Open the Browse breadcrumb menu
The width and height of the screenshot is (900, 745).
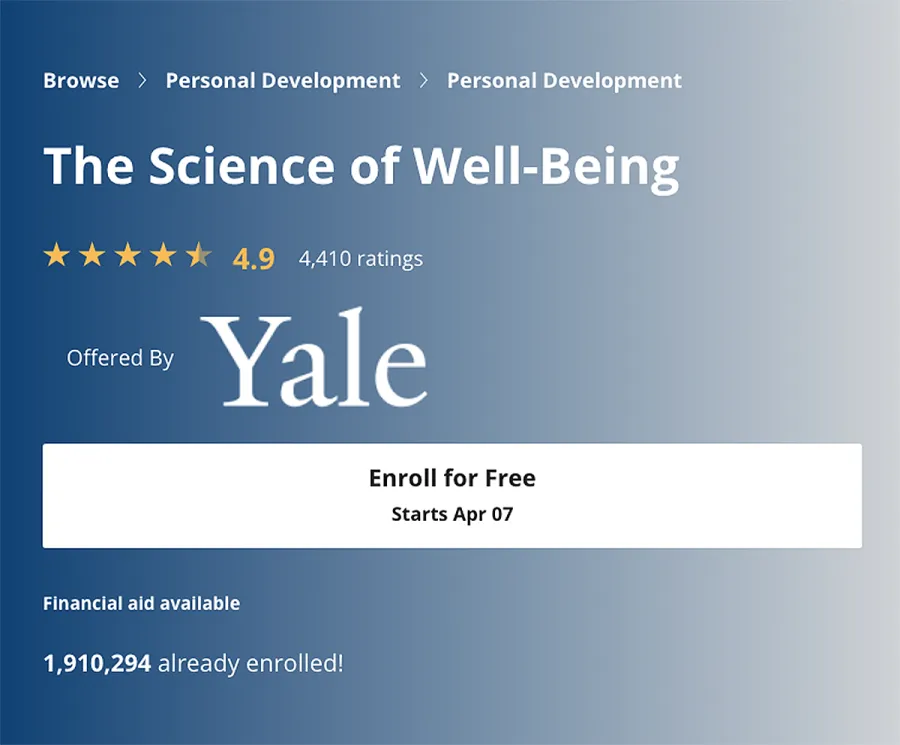click(80, 80)
